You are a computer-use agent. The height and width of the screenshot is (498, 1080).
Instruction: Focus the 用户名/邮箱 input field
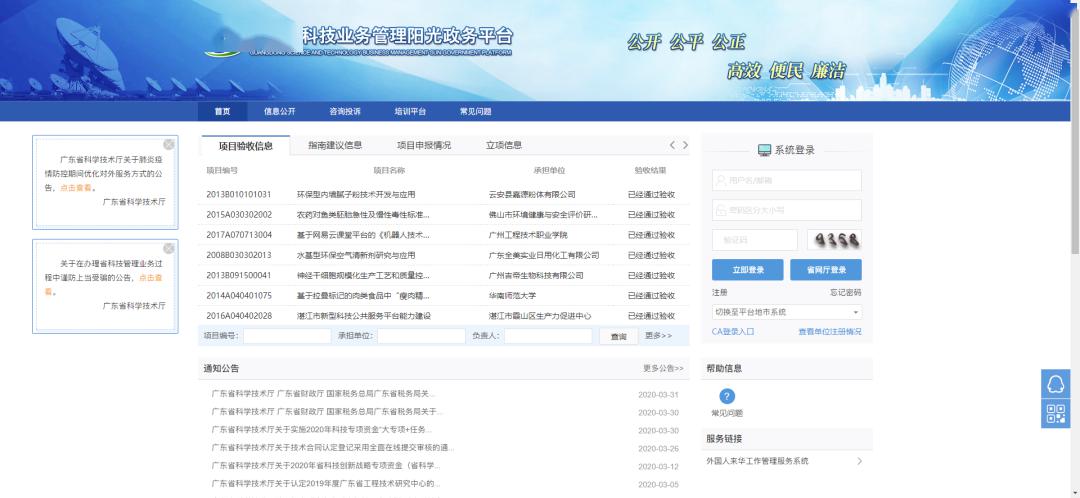(786, 181)
